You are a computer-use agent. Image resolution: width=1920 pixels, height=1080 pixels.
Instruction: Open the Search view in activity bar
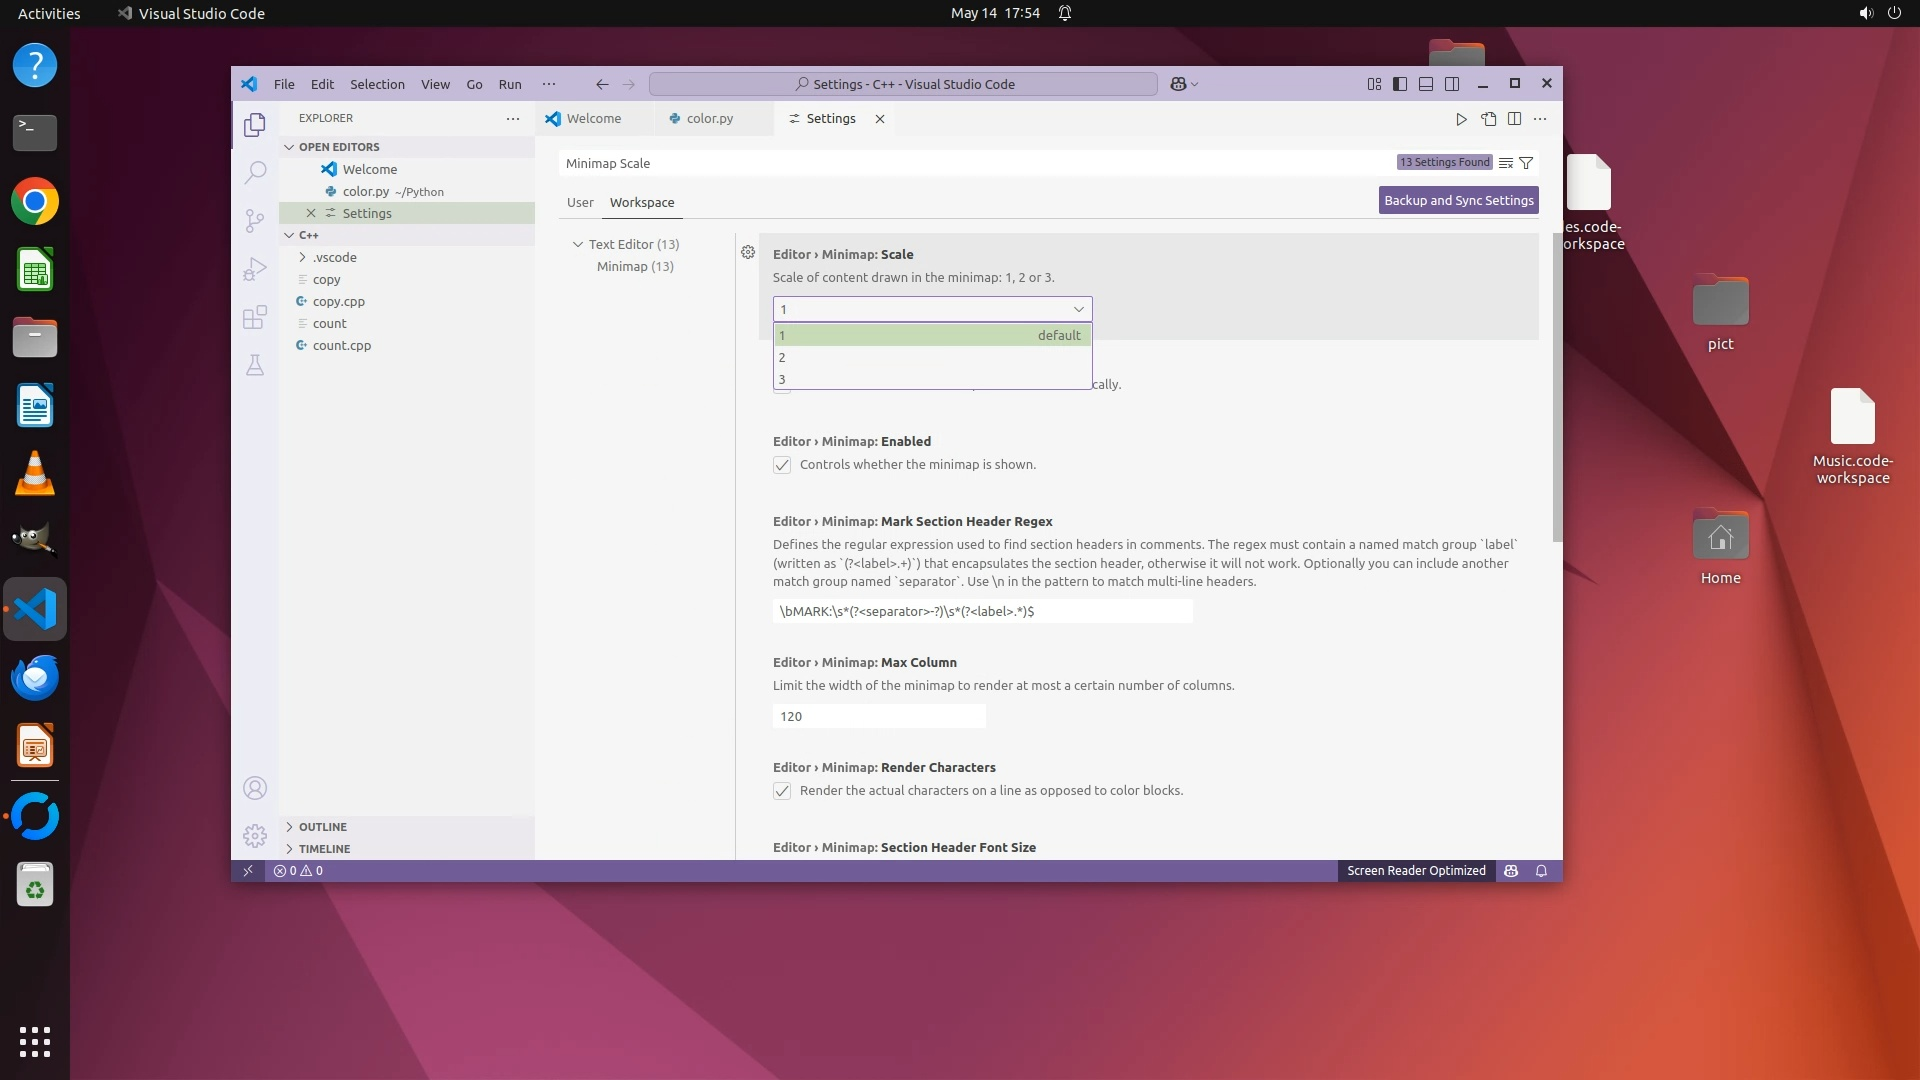coord(255,172)
